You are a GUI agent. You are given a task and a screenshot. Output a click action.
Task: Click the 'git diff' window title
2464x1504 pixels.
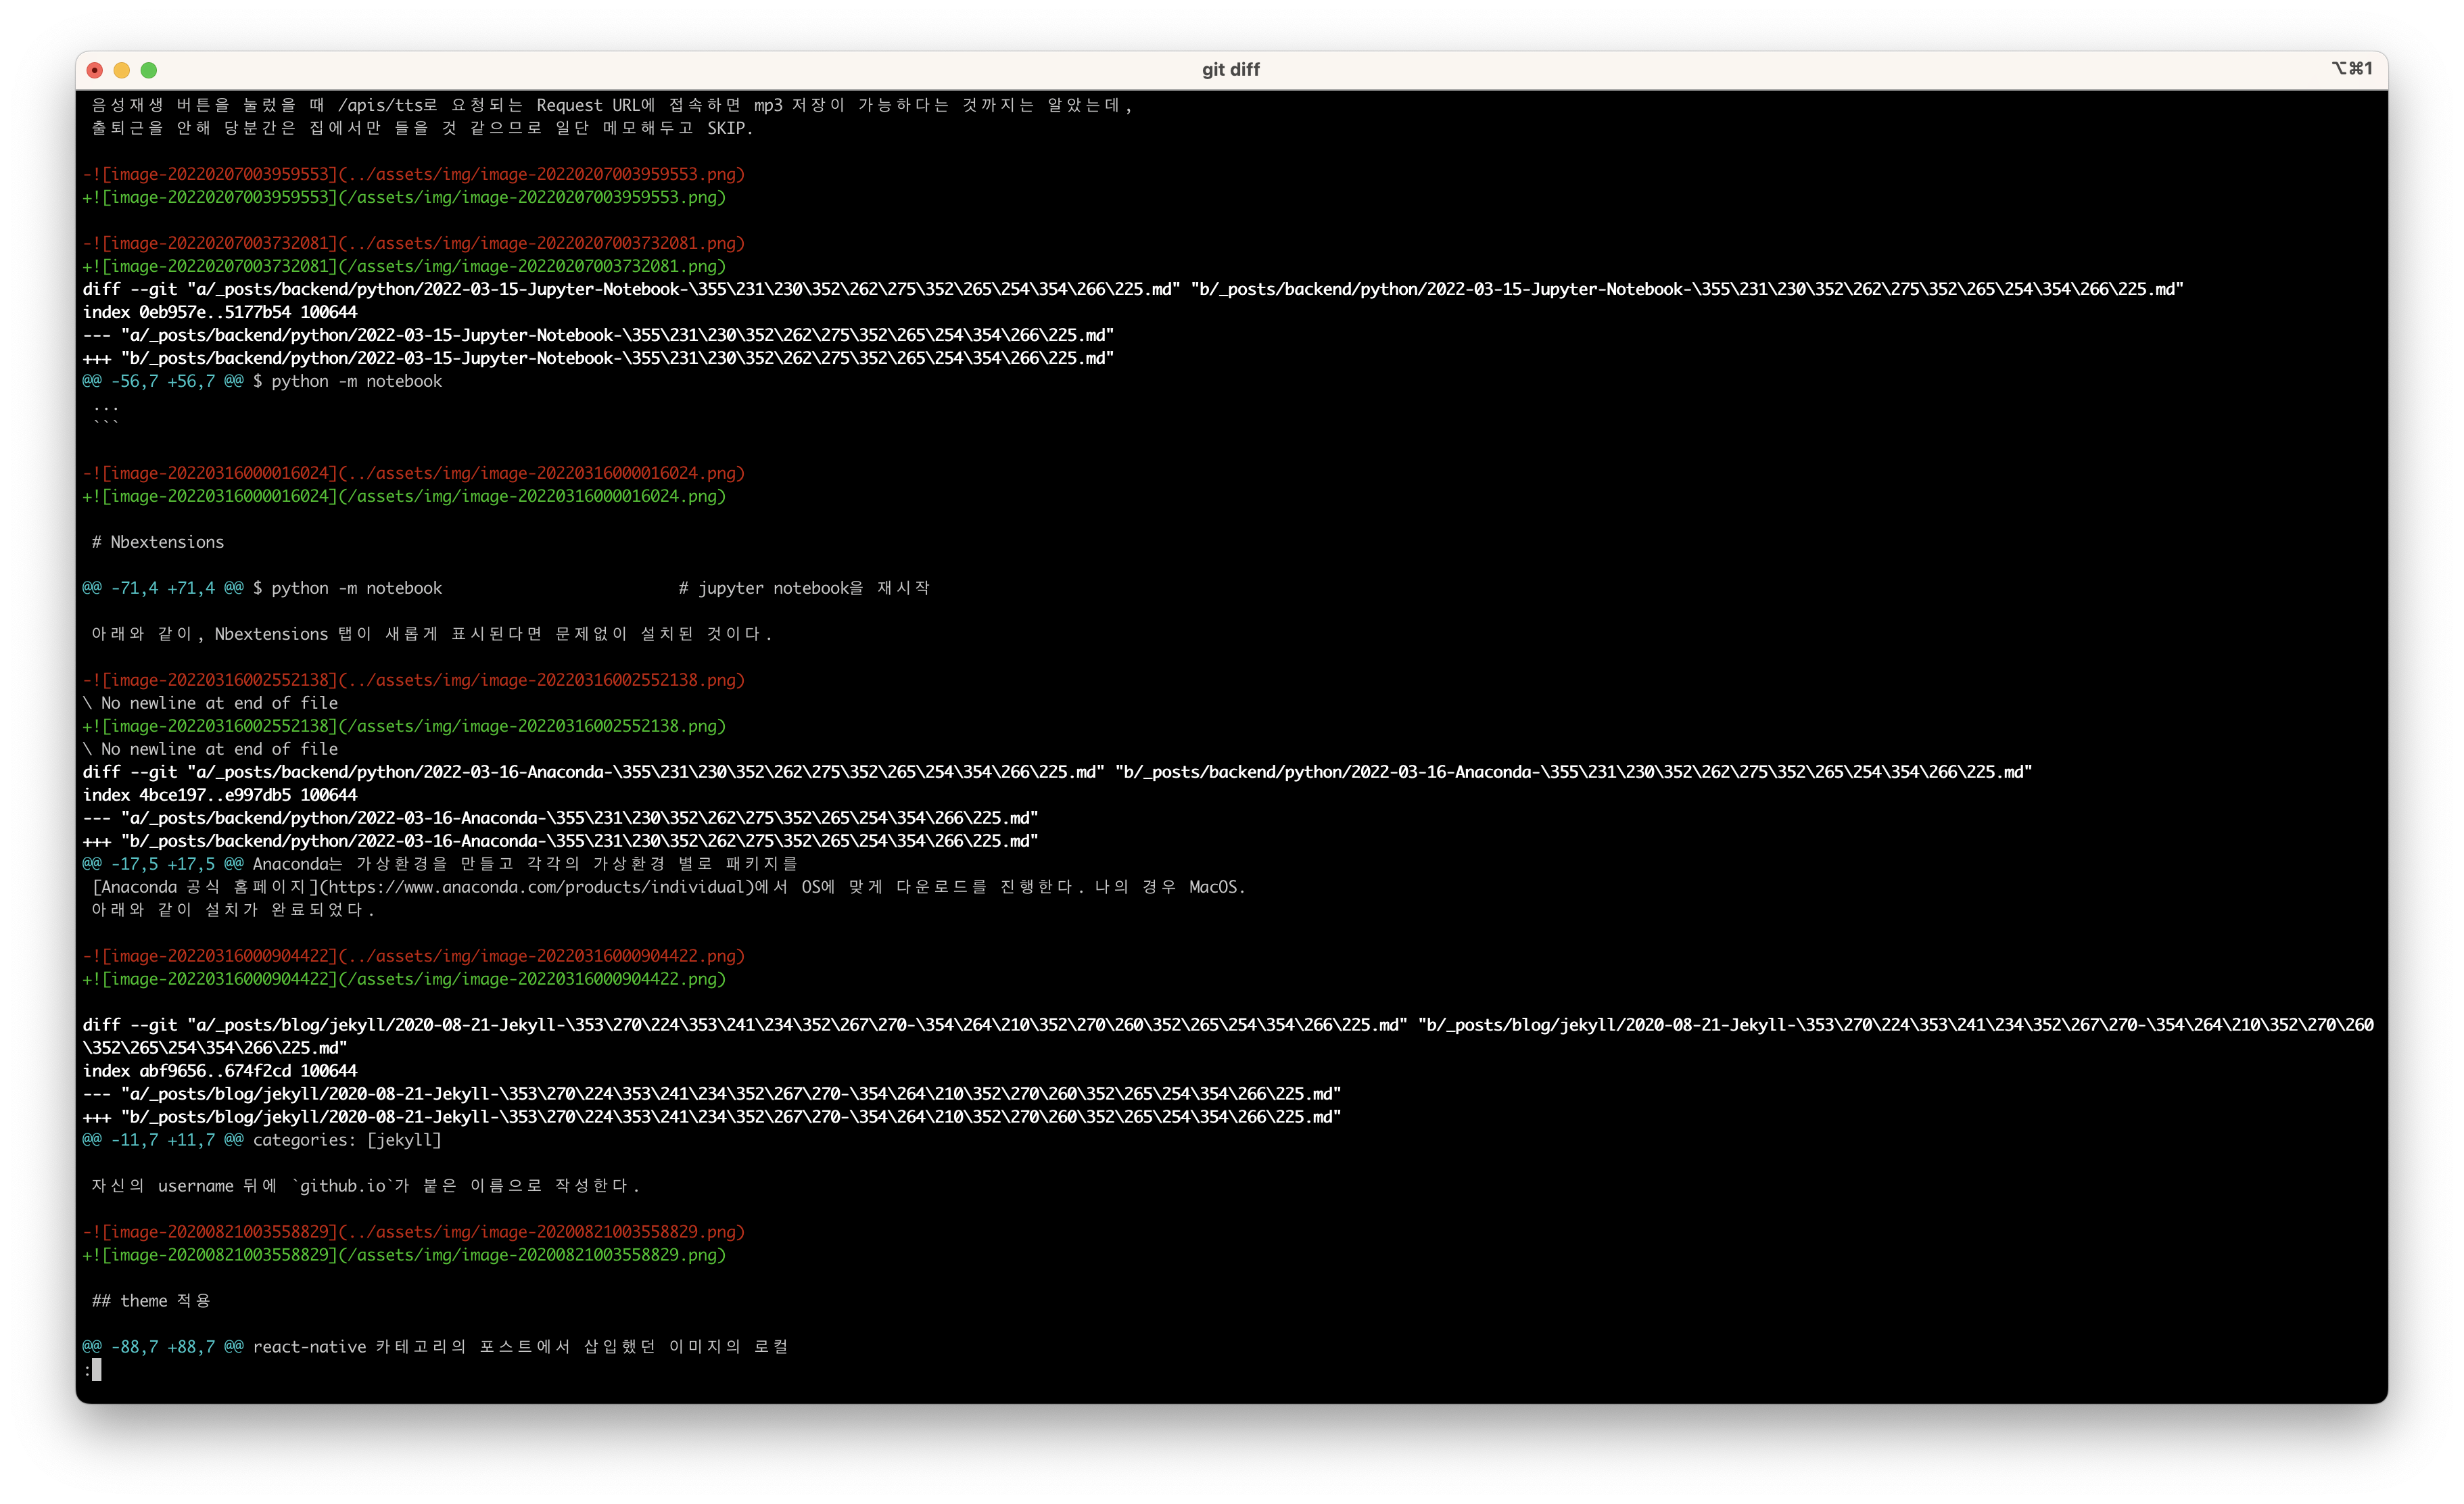click(1230, 70)
